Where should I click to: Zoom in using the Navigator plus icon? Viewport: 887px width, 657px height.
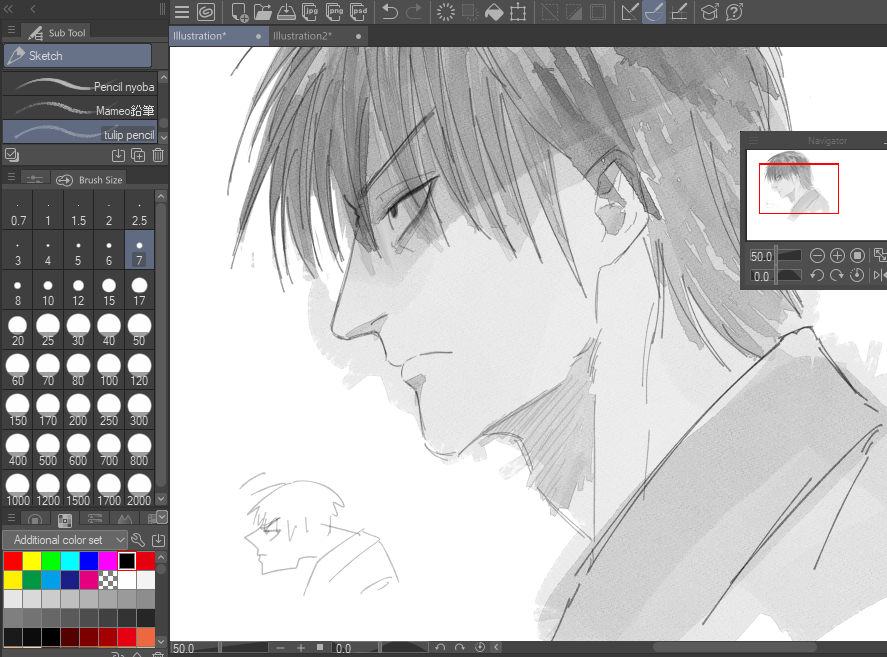coord(838,256)
